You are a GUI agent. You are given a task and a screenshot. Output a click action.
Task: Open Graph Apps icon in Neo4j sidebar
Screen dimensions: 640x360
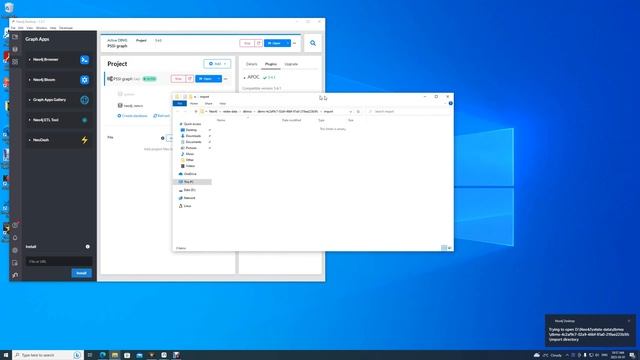[15, 62]
